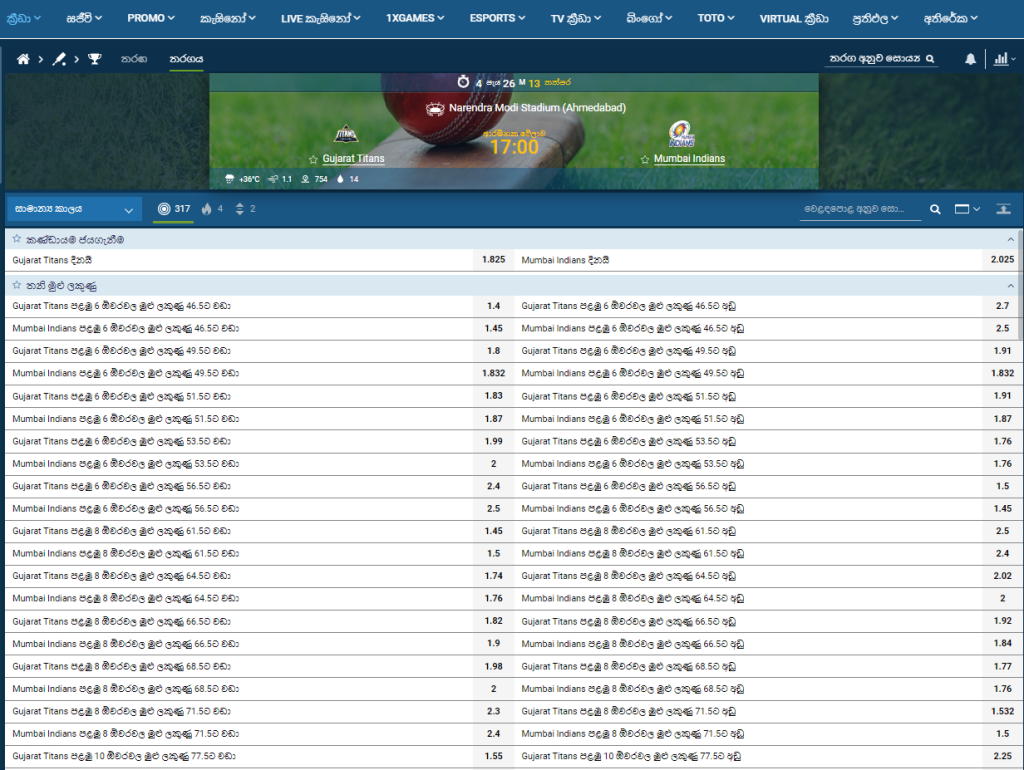Click the countdown stopwatch icon

pyautogui.click(x=463, y=82)
